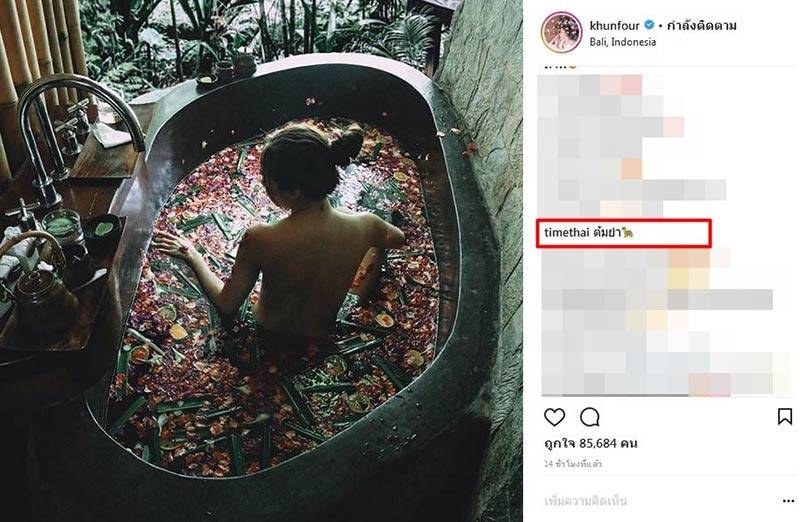Click the flower bathtub post photo
This screenshot has width=800, height=522.
pyautogui.click(x=262, y=260)
